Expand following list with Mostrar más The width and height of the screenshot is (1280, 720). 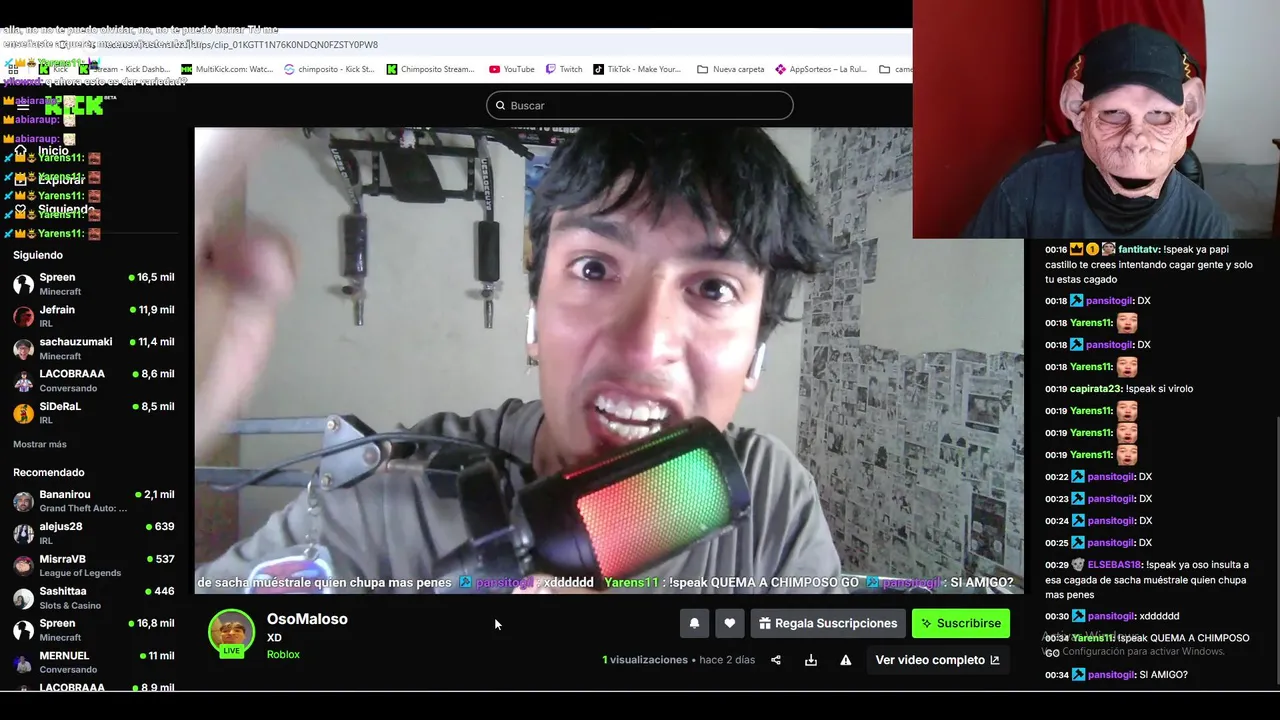click(x=40, y=444)
